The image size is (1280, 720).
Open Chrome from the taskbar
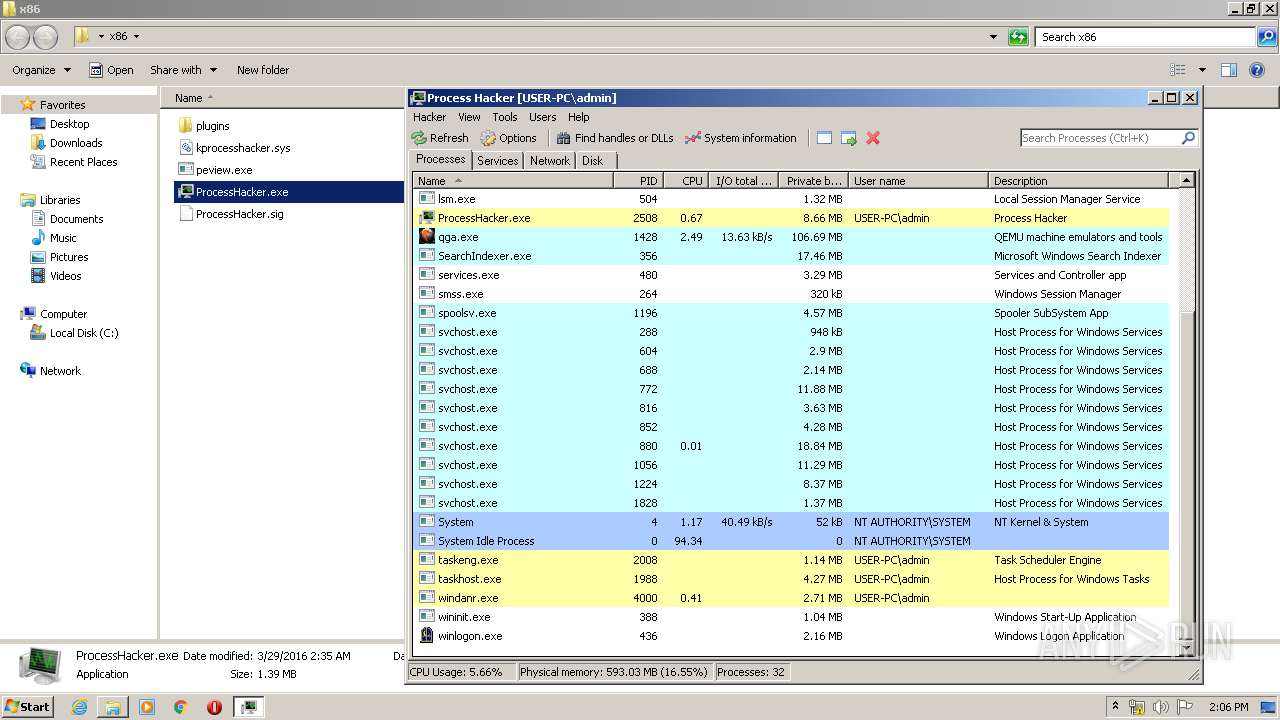[x=180, y=707]
